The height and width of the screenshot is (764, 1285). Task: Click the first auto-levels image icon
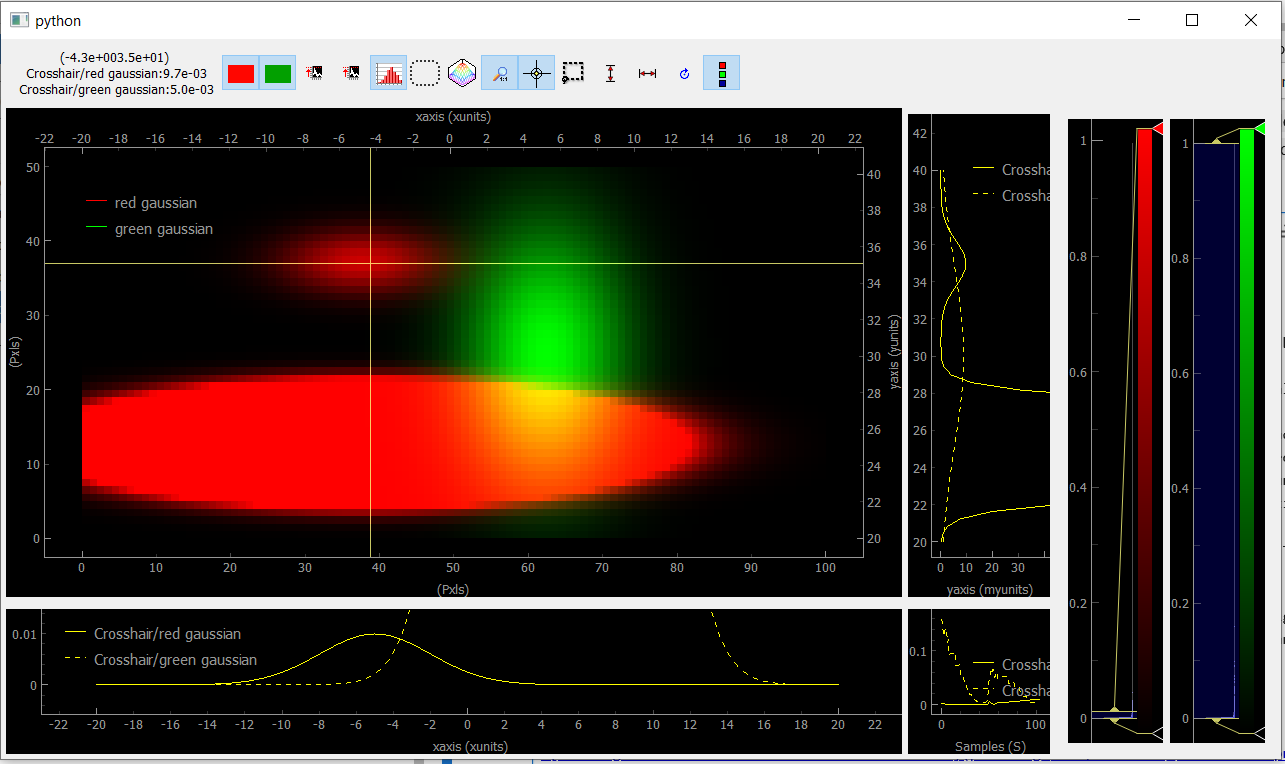point(314,73)
